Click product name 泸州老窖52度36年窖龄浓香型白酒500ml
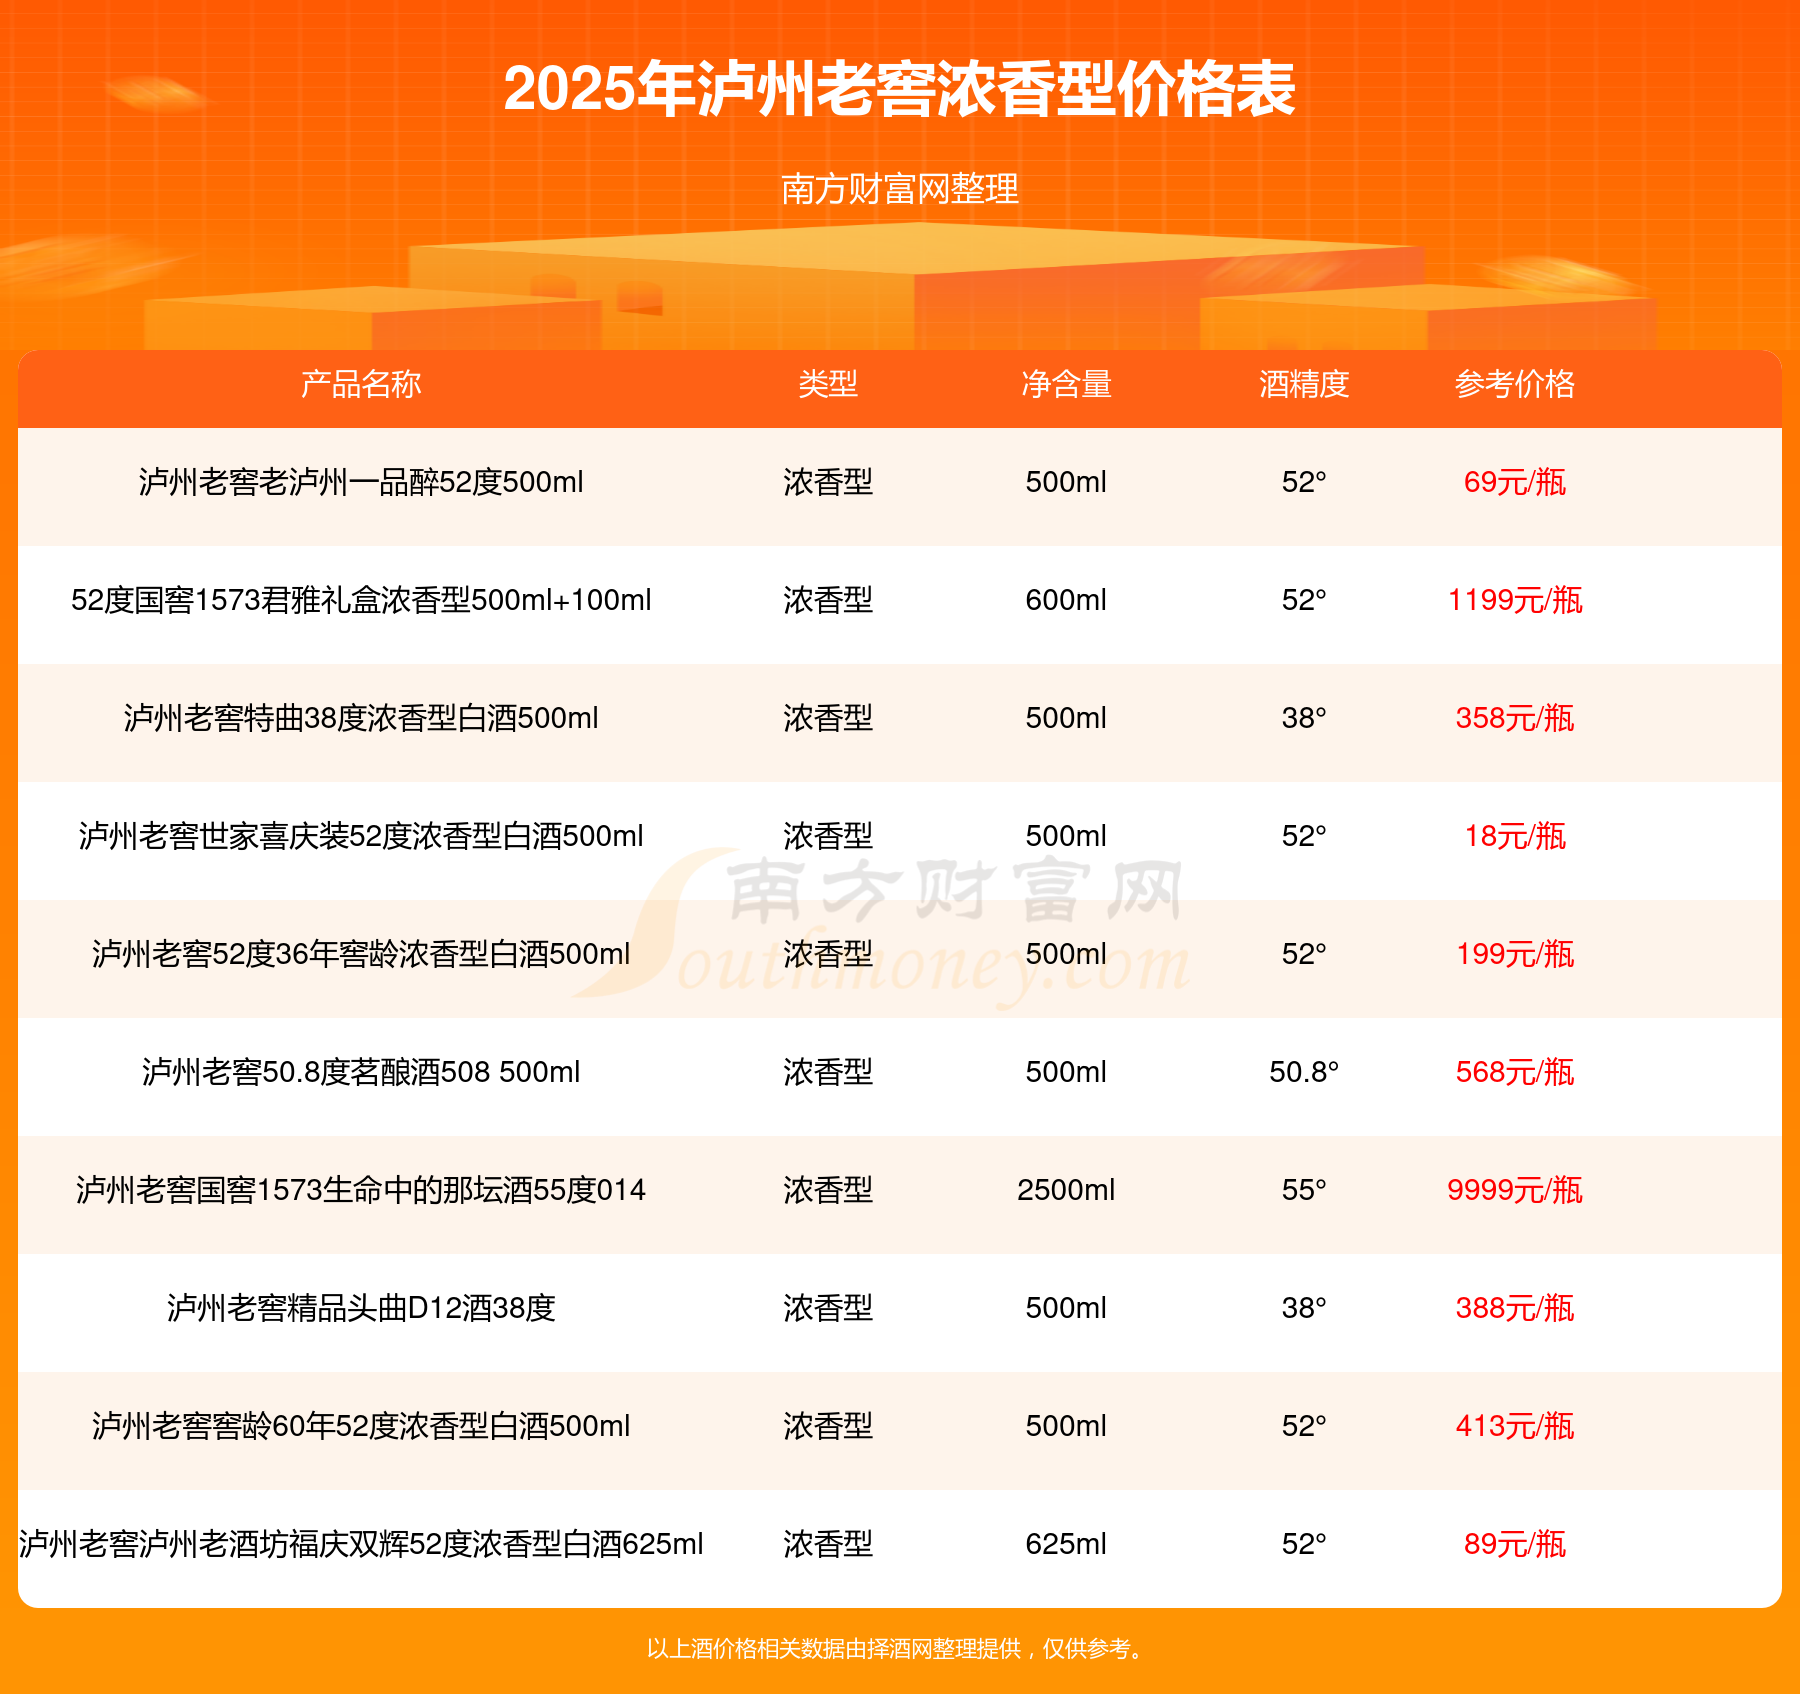Image resolution: width=1800 pixels, height=1694 pixels. [x=361, y=954]
